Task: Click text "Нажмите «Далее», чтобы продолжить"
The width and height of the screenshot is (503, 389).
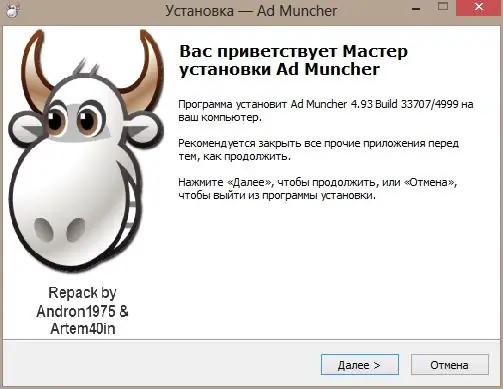Action: coord(278,182)
